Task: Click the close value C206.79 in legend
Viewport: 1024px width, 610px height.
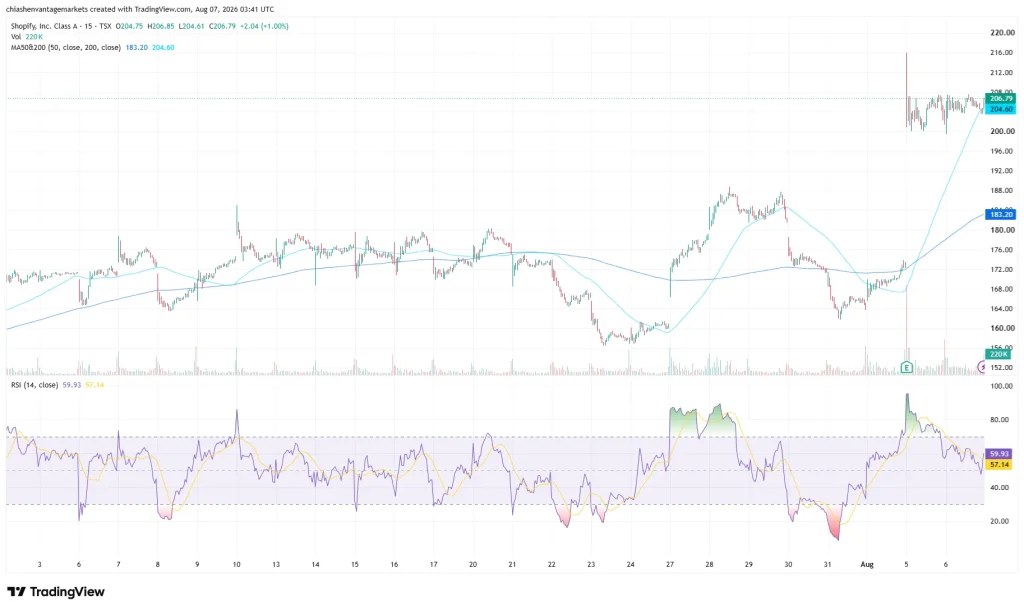Action: [222, 26]
